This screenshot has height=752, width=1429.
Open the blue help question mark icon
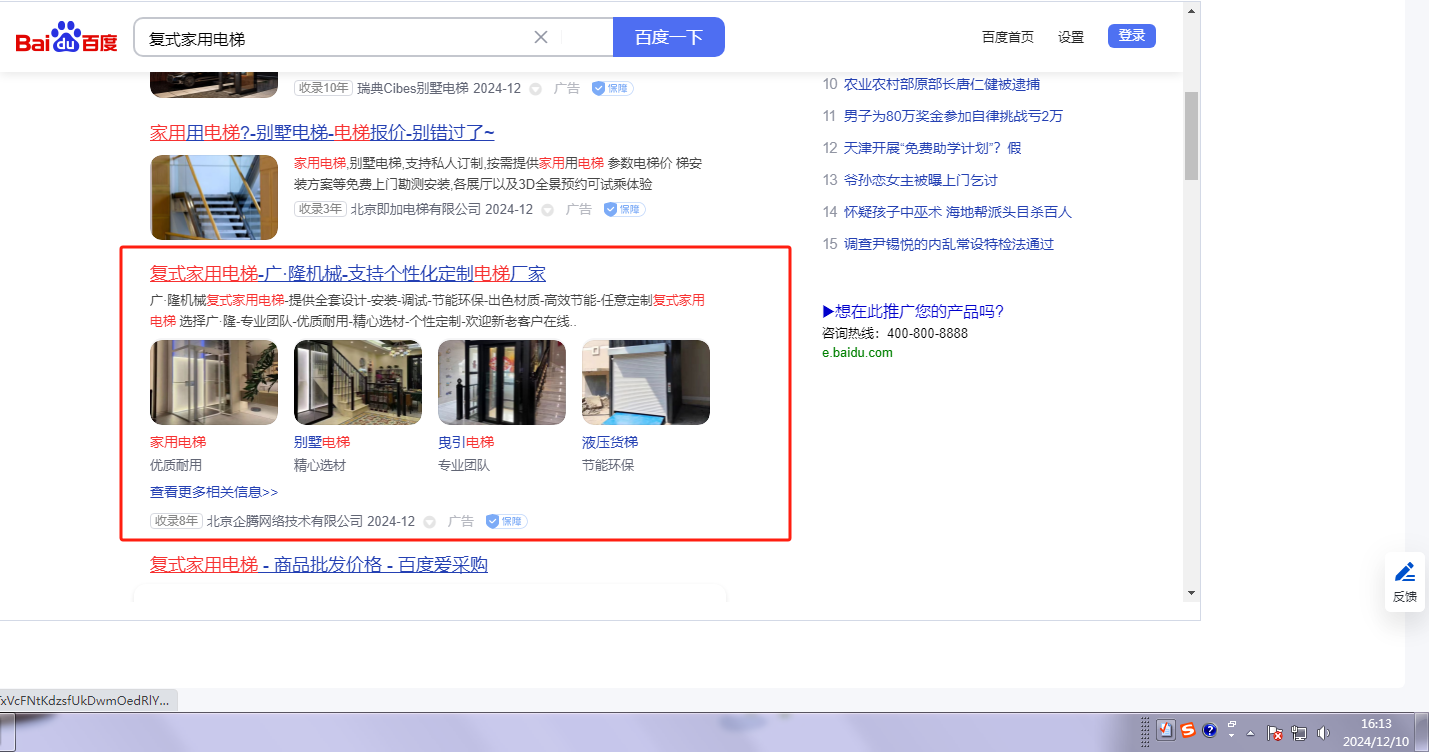tap(1209, 731)
